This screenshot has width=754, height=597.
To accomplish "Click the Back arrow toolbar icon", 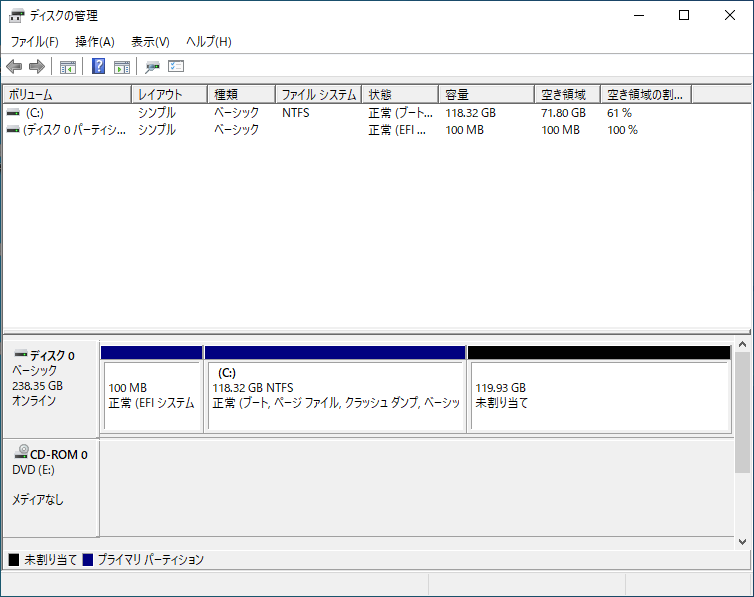I will 14,67.
